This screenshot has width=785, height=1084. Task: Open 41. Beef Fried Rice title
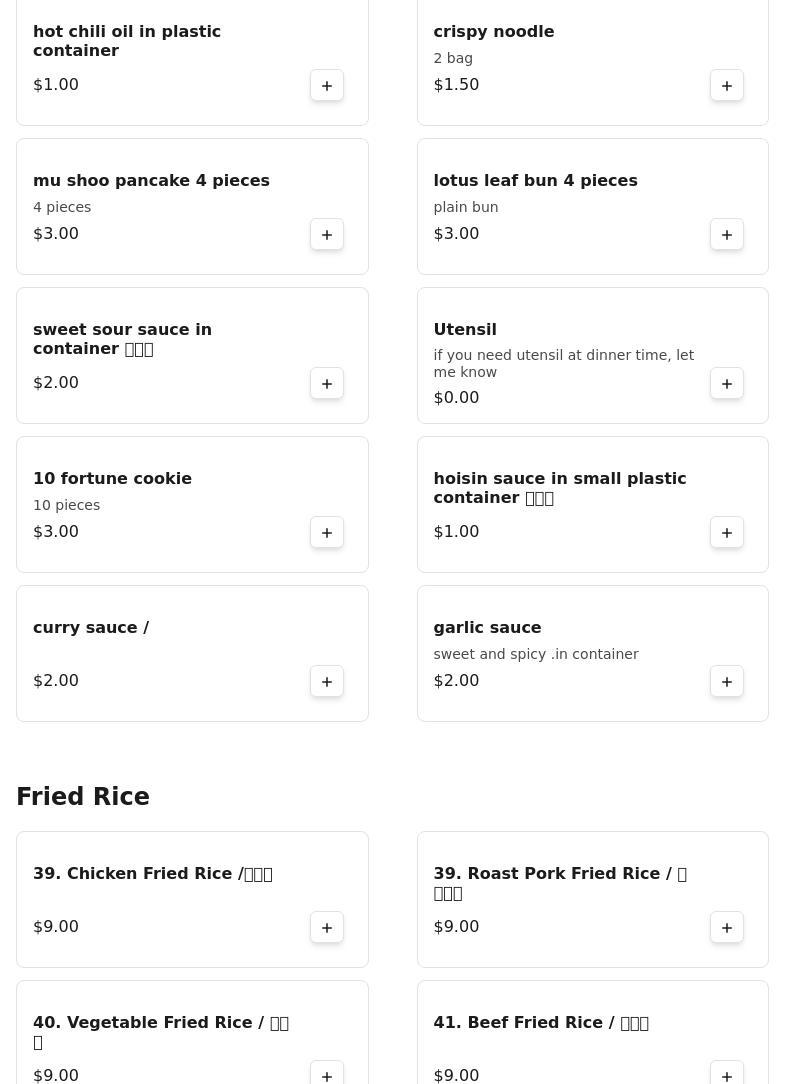pyautogui.click(x=540, y=1023)
